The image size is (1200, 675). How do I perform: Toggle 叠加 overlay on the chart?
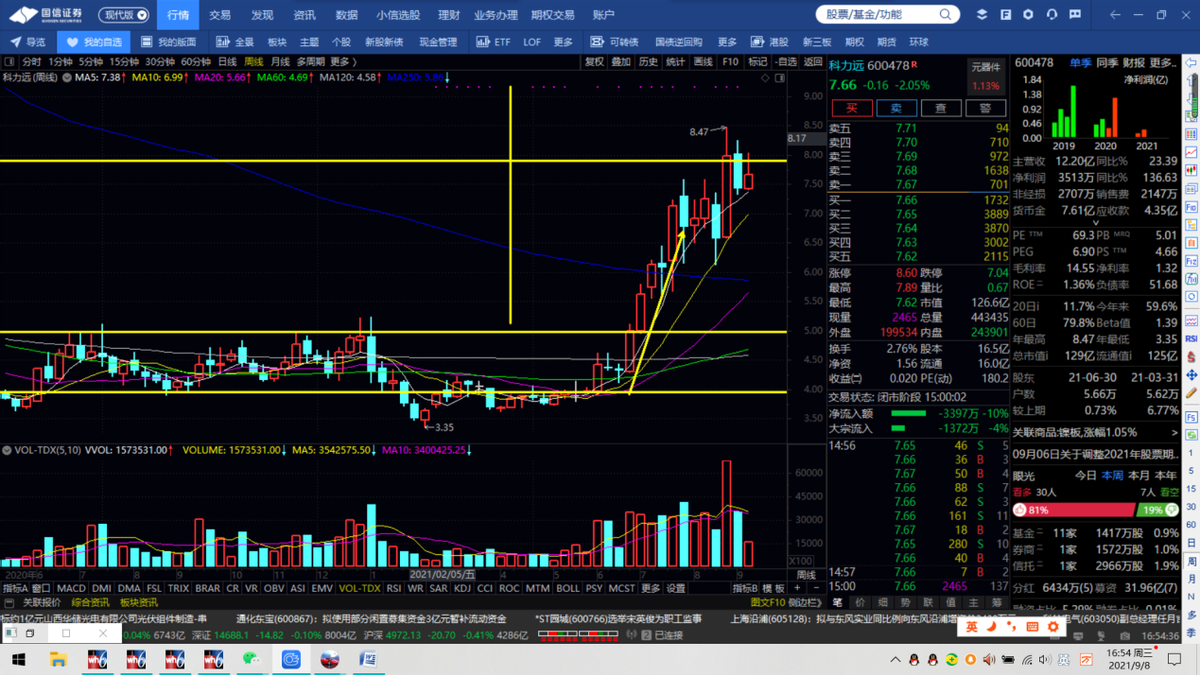click(621, 62)
